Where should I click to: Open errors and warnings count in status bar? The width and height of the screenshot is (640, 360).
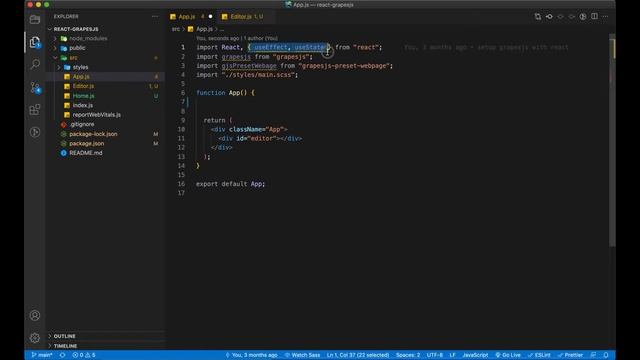tap(84, 355)
